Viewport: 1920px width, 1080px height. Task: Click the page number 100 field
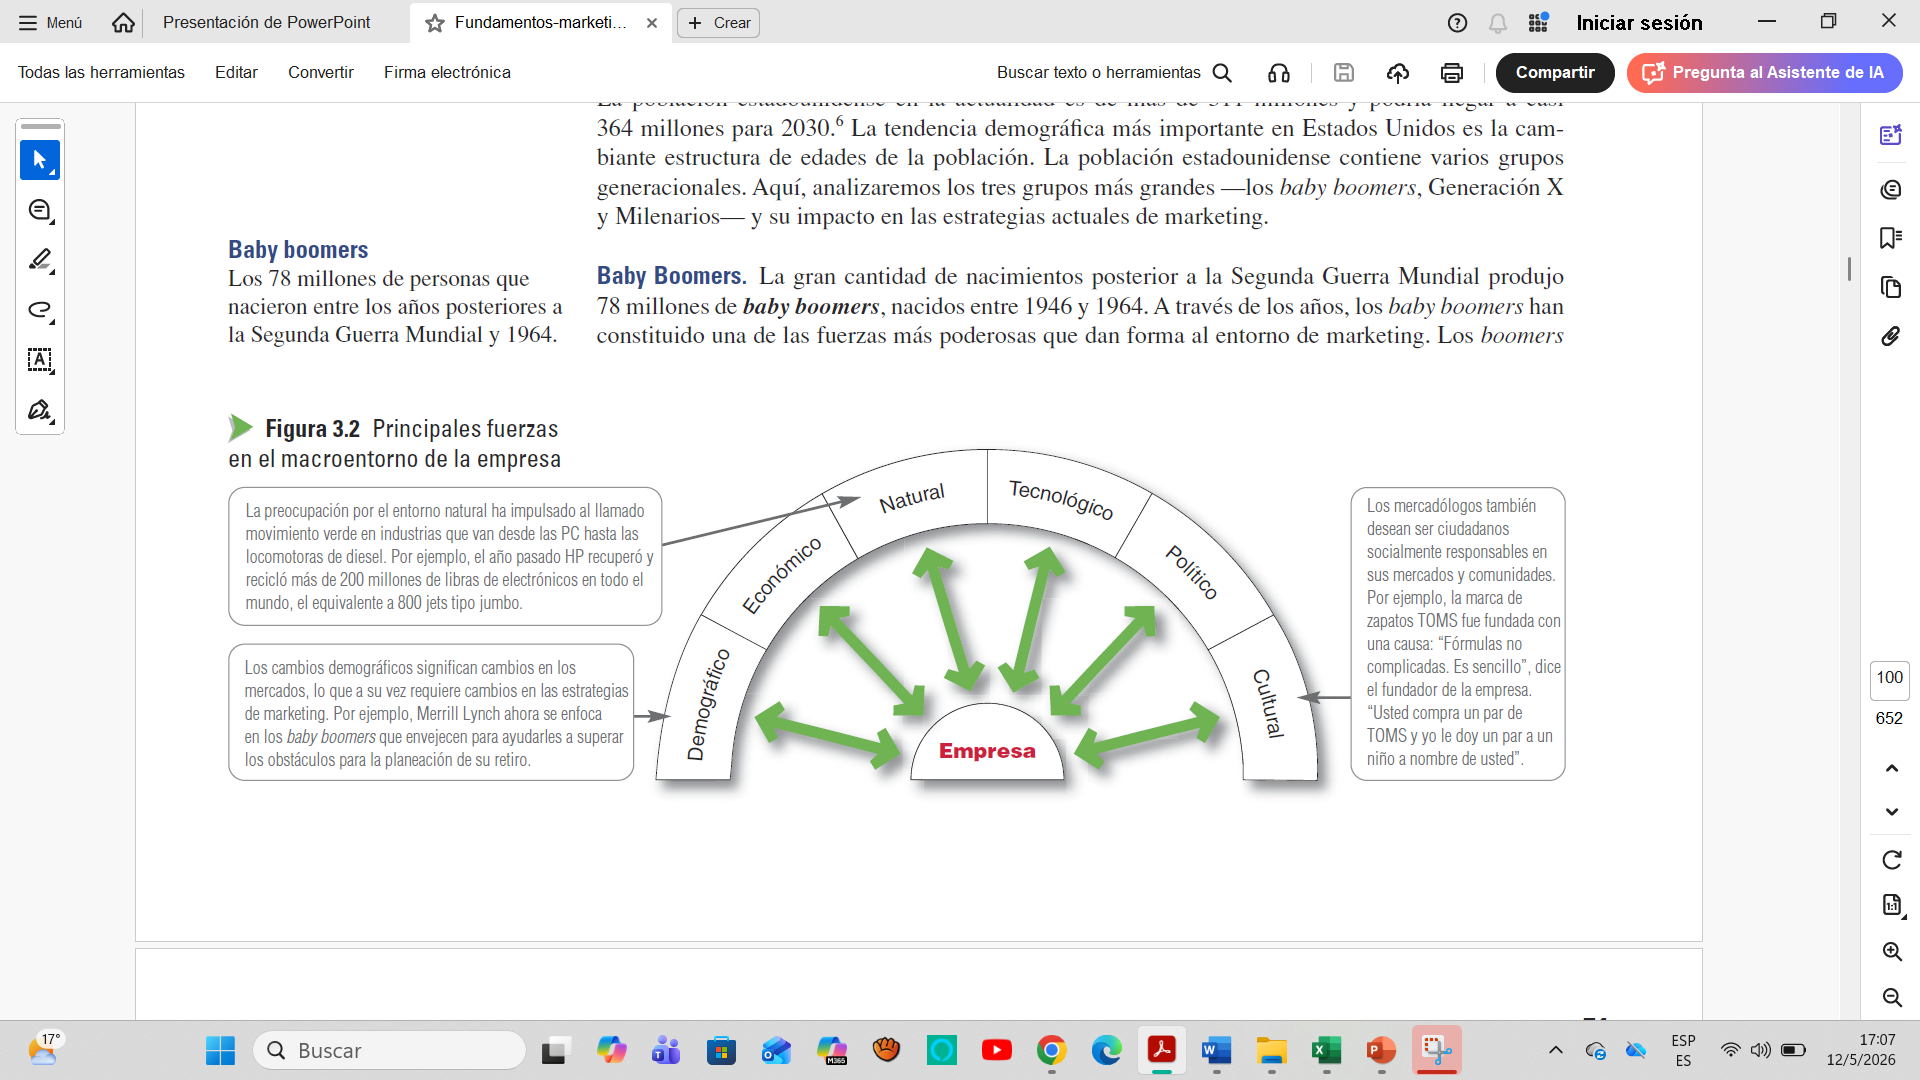[1889, 678]
